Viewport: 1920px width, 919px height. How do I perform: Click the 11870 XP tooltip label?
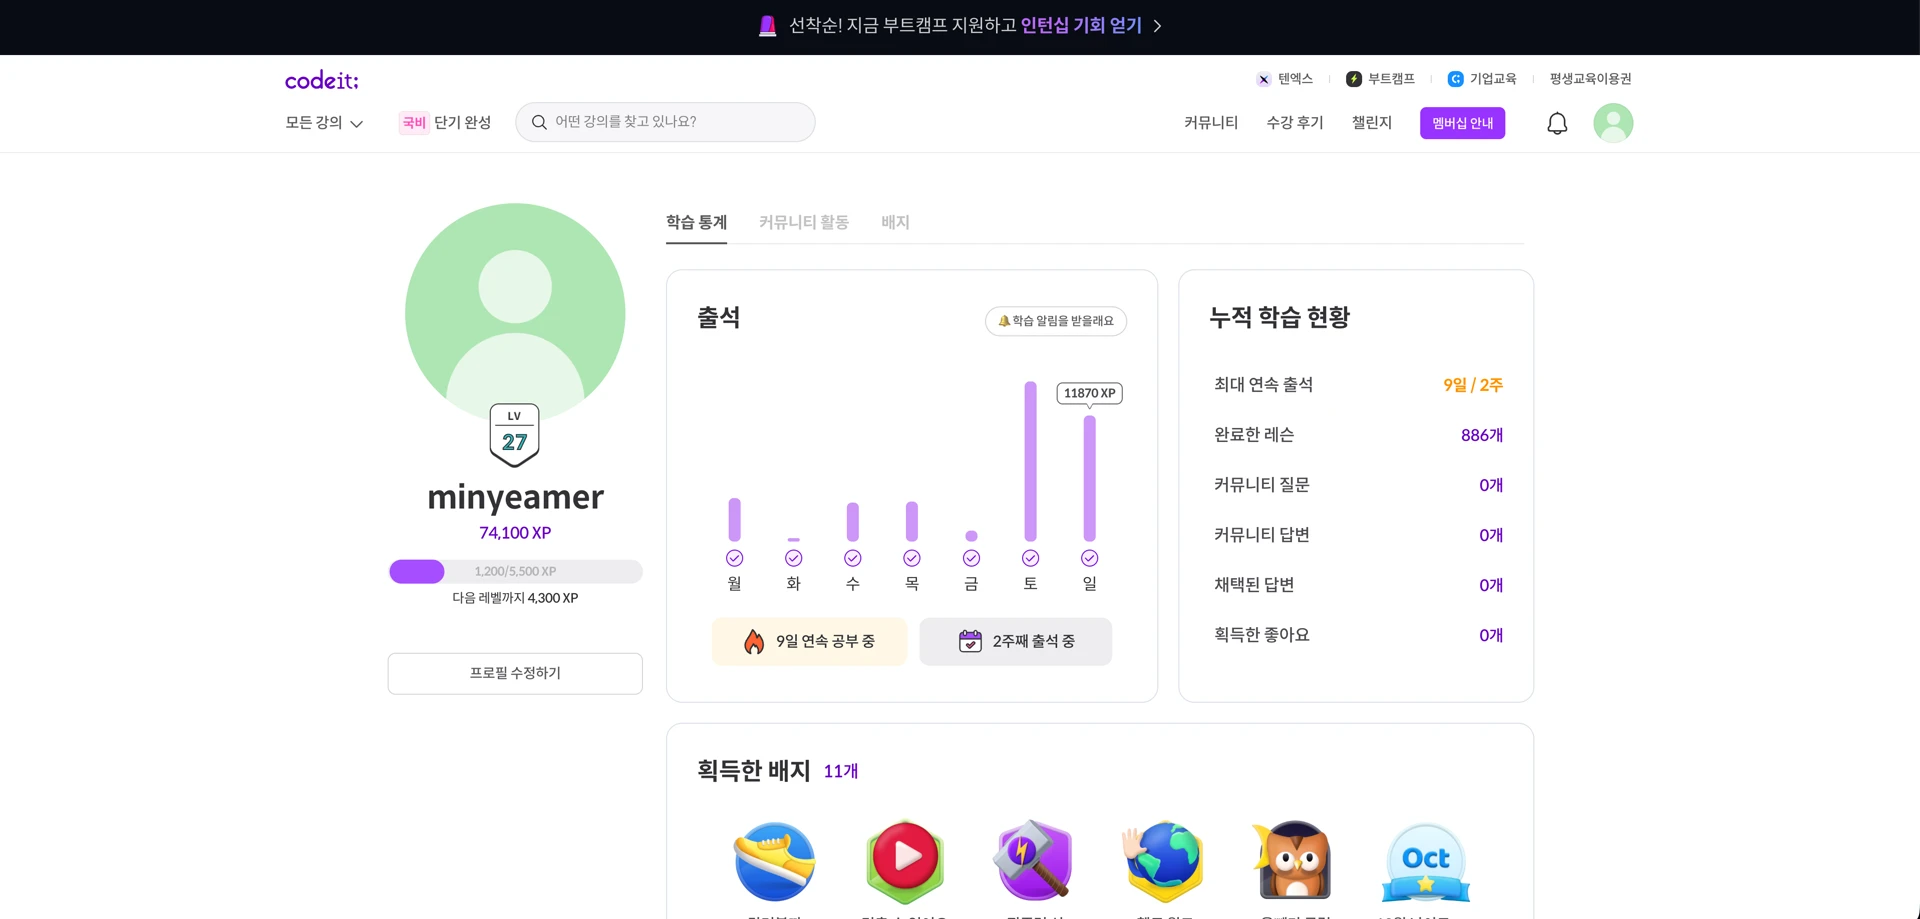click(1089, 393)
